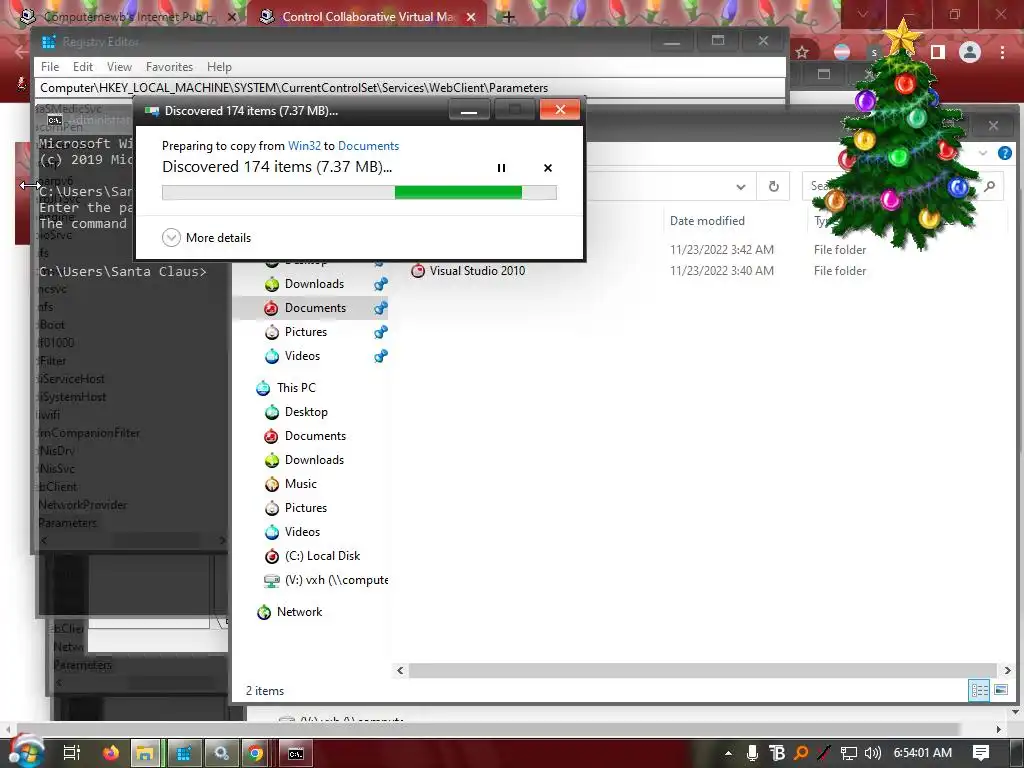Refresh the Explorer folder view
Screen dimensions: 1024x768
click(x=774, y=187)
